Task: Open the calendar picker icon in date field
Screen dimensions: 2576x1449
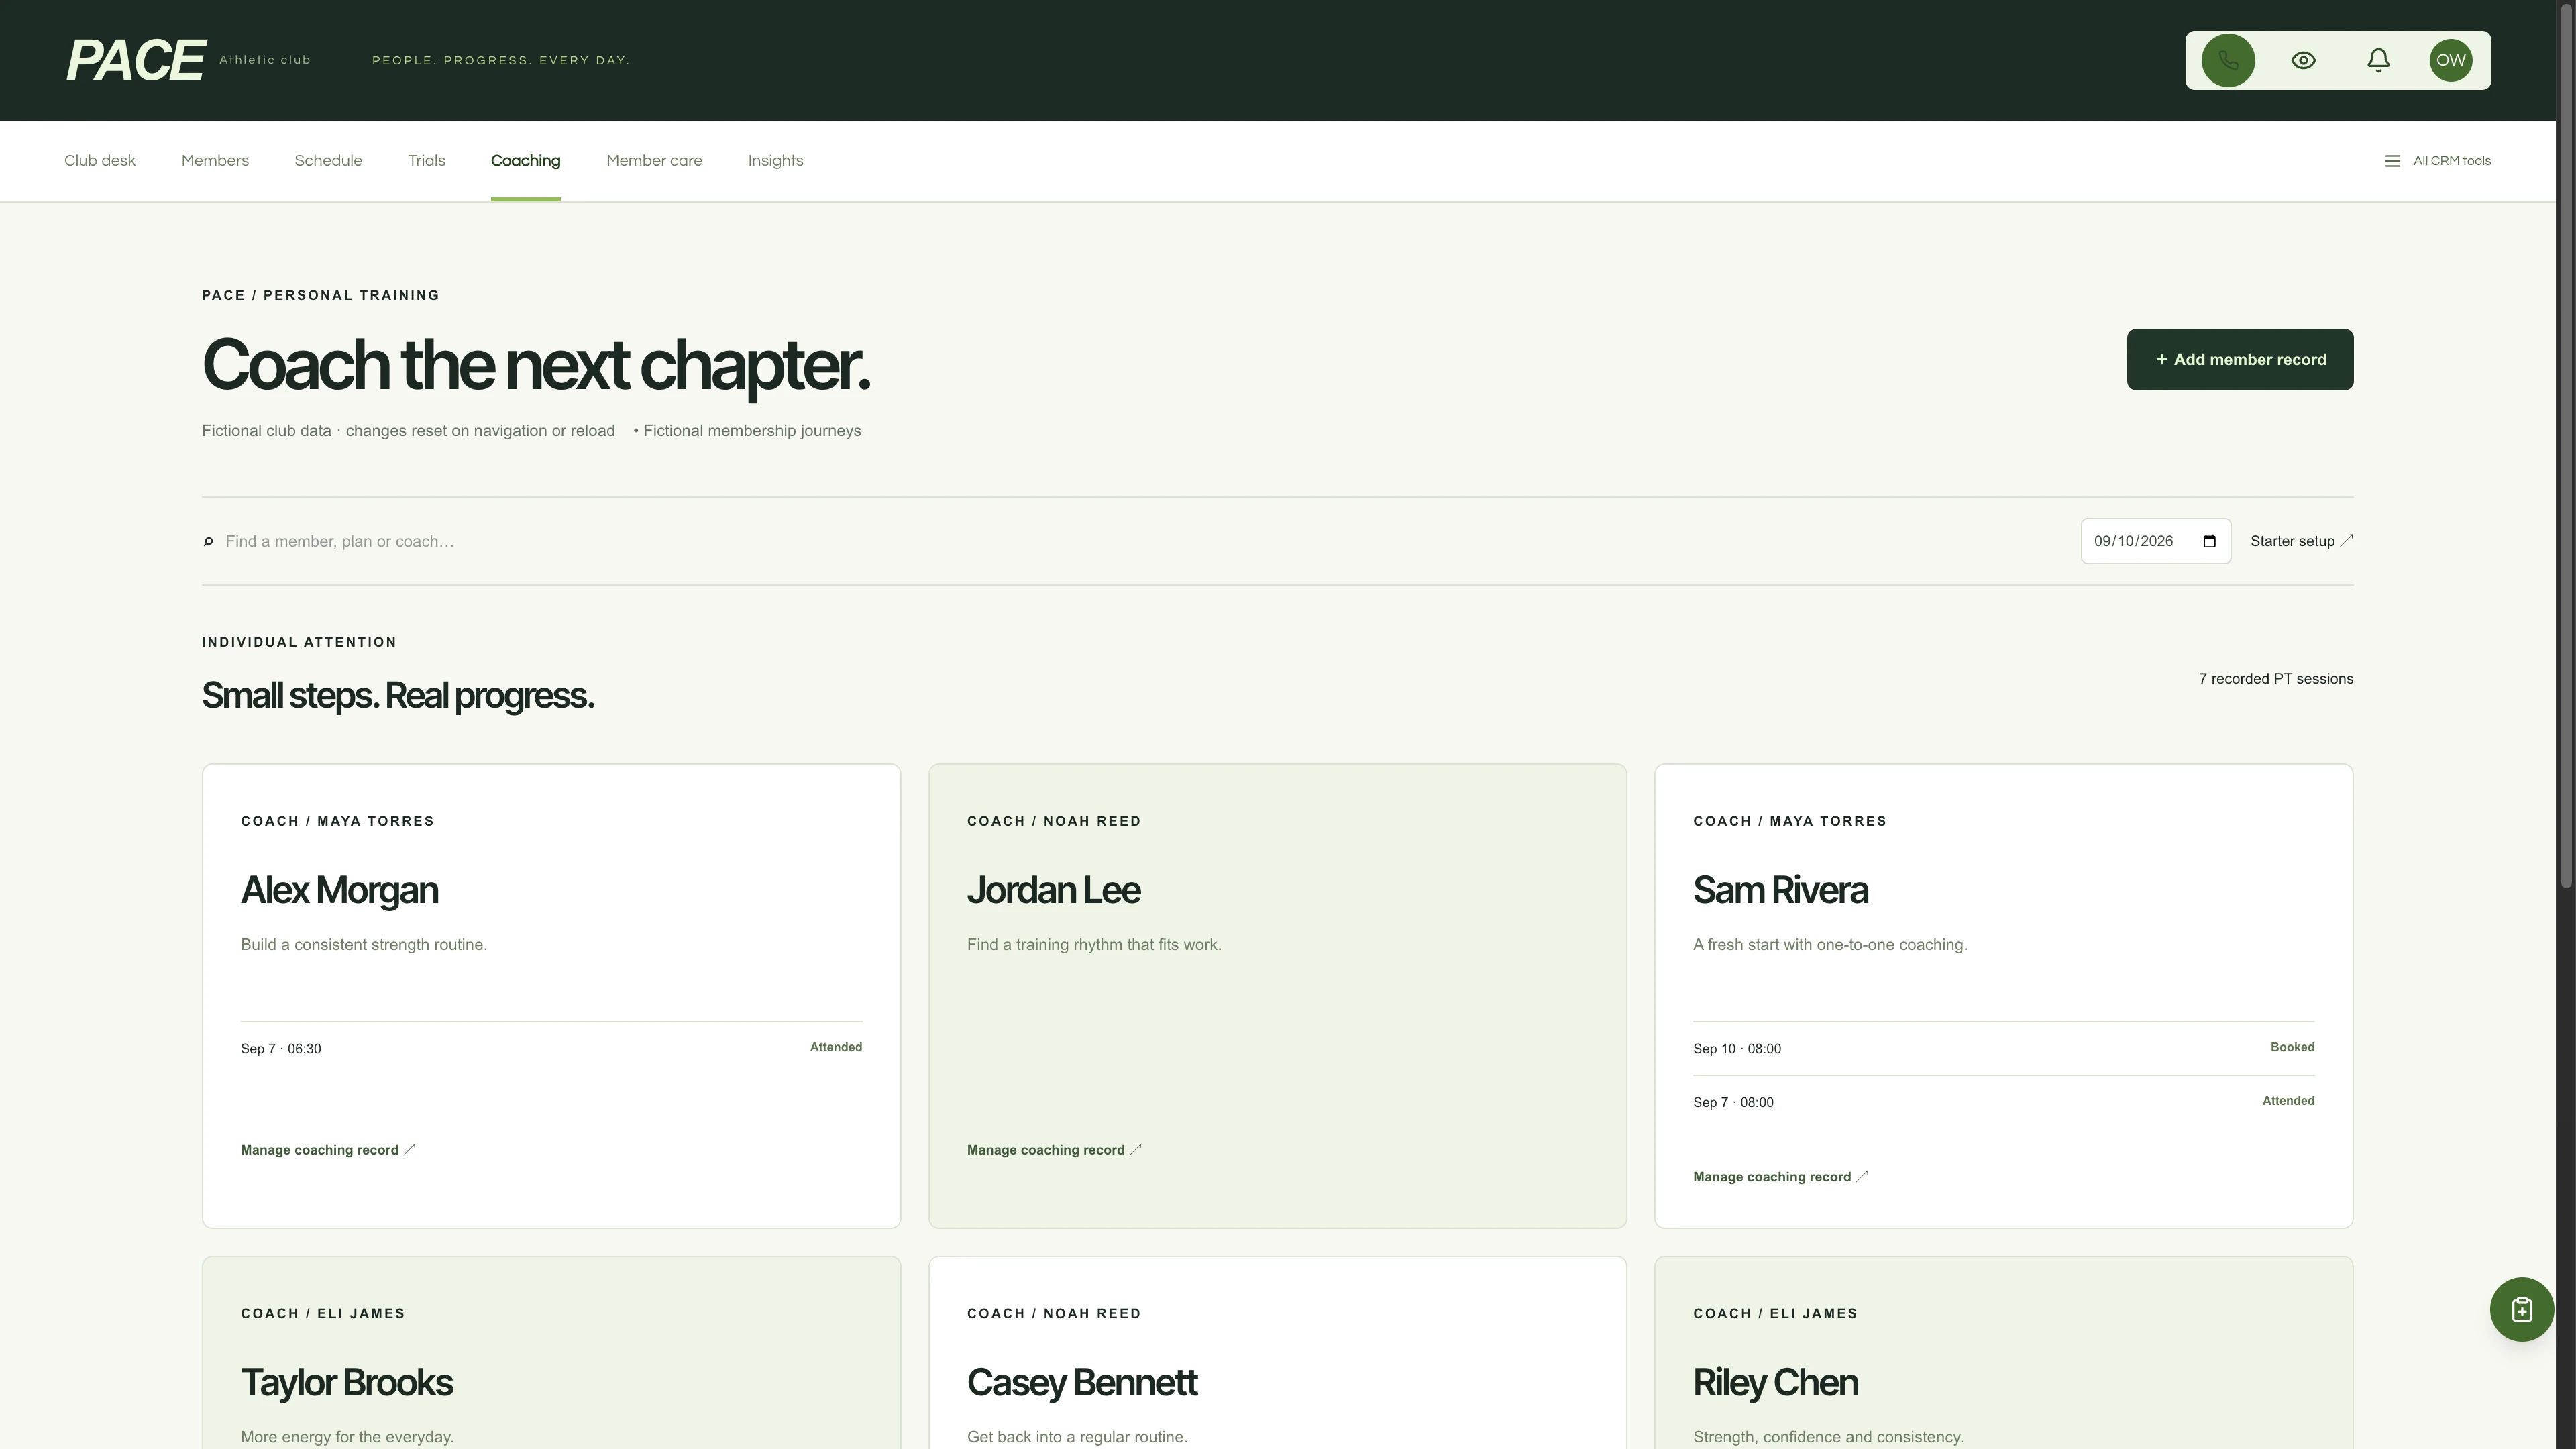Action: pyautogui.click(x=2209, y=541)
